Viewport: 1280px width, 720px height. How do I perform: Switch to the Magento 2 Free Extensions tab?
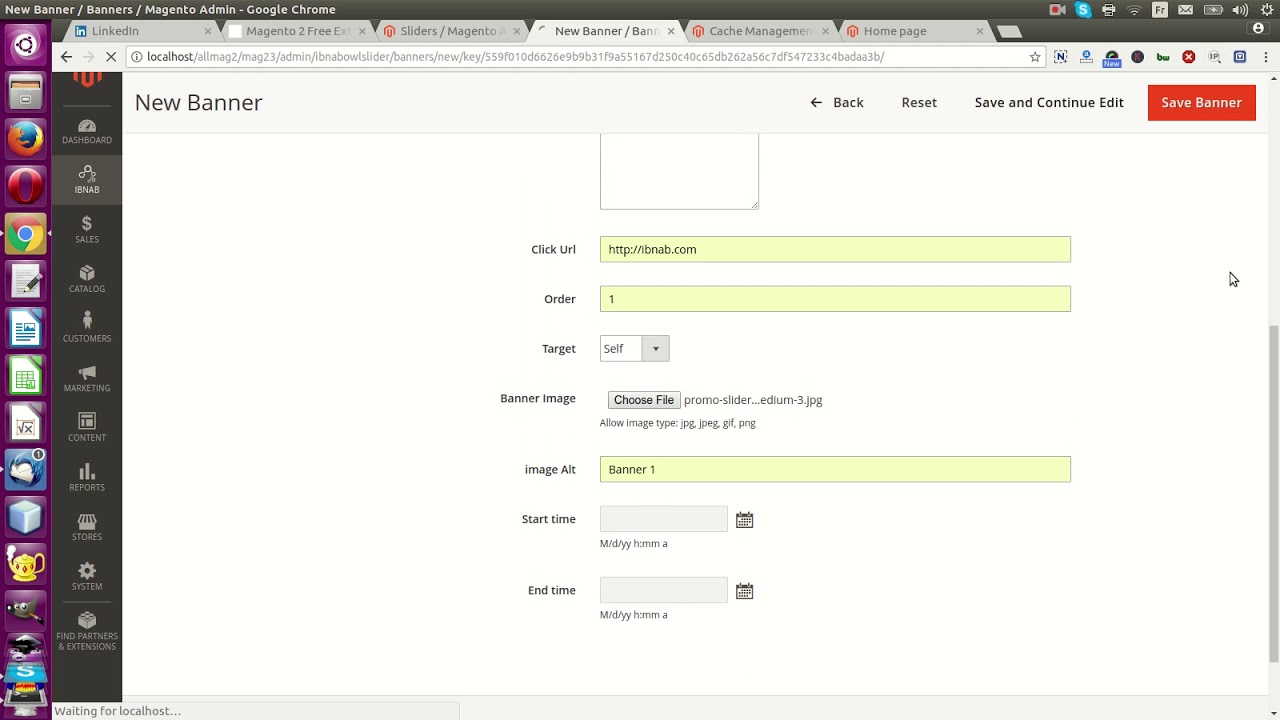point(297,31)
